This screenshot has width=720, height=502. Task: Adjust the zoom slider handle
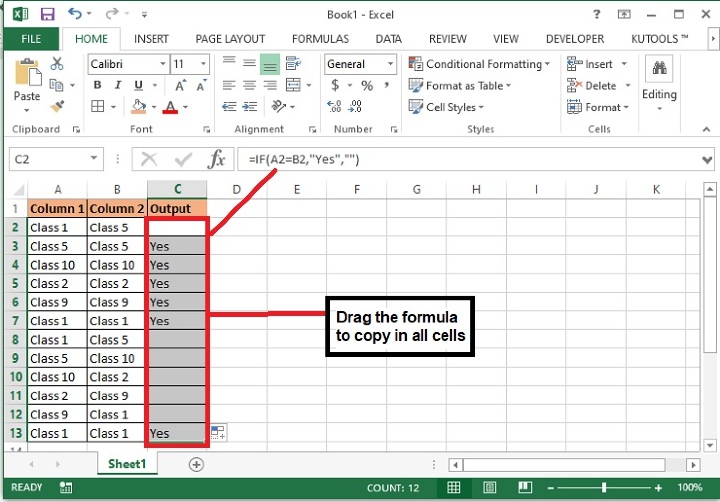pyautogui.click(x=604, y=488)
